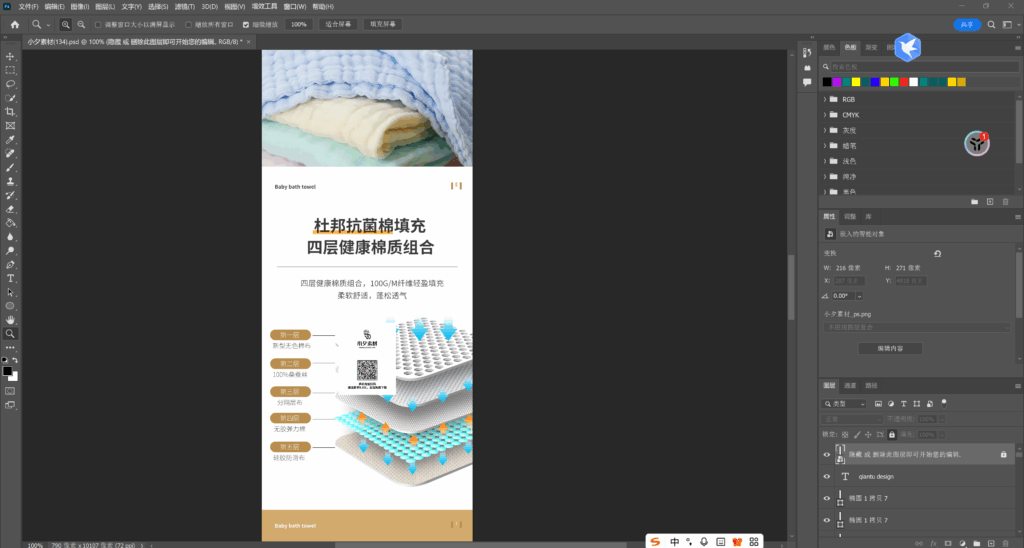
Task: Expand the 灰度 swatch folder
Action: click(825, 130)
